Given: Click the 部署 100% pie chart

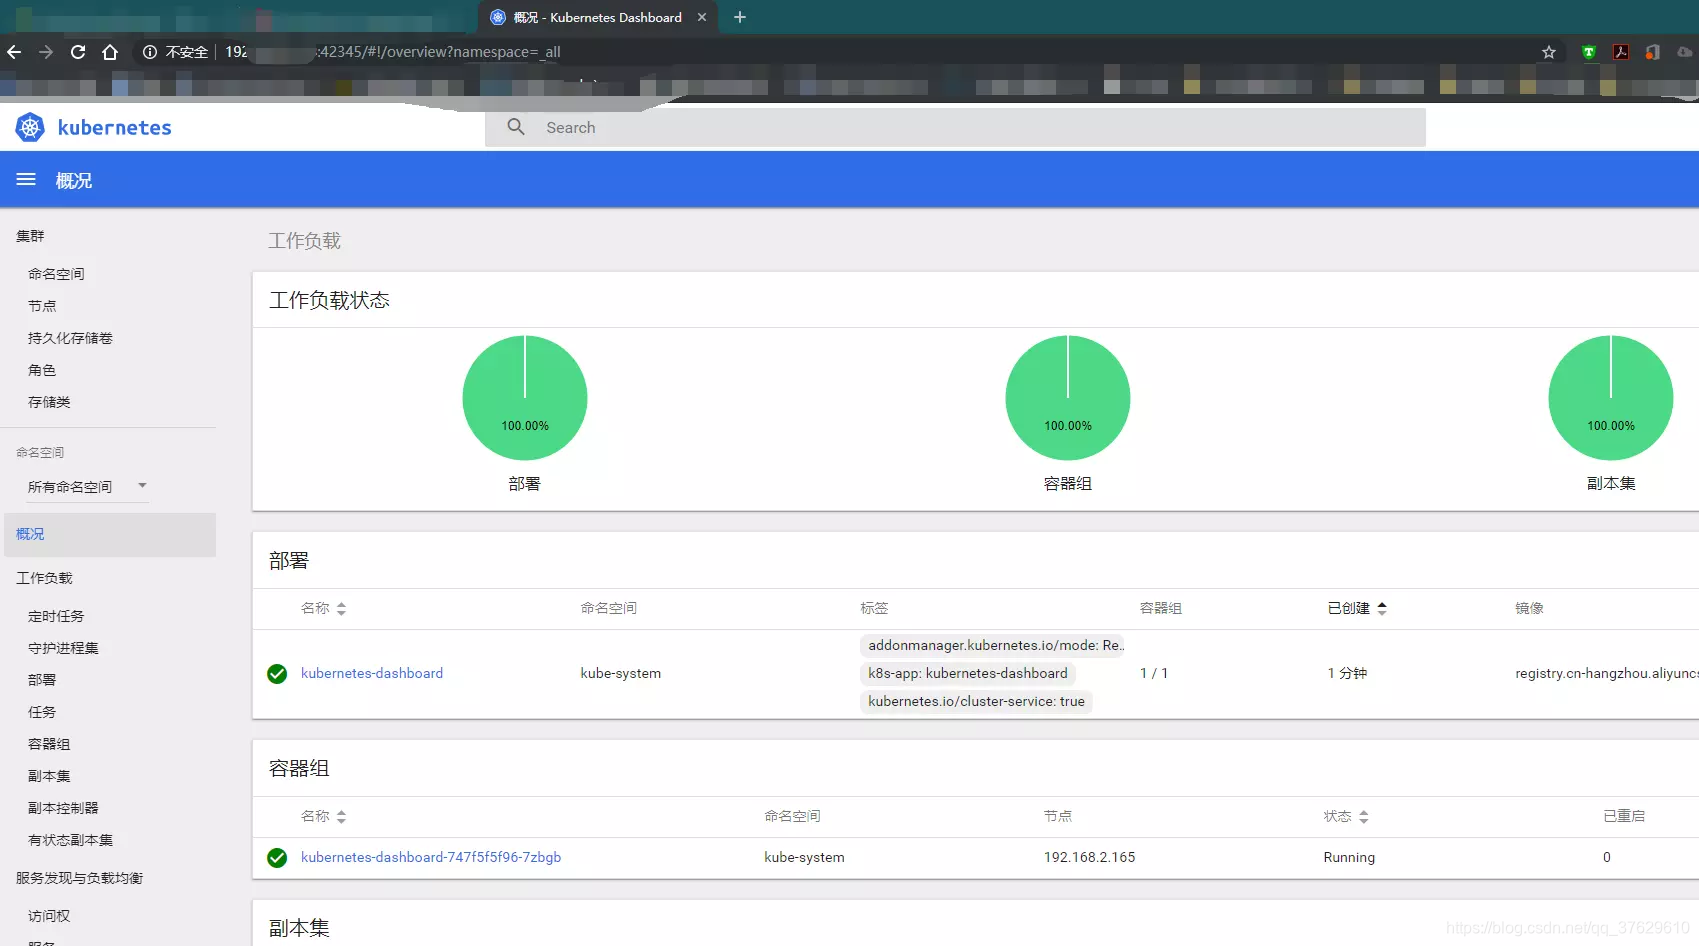Looking at the screenshot, I should click(x=525, y=398).
